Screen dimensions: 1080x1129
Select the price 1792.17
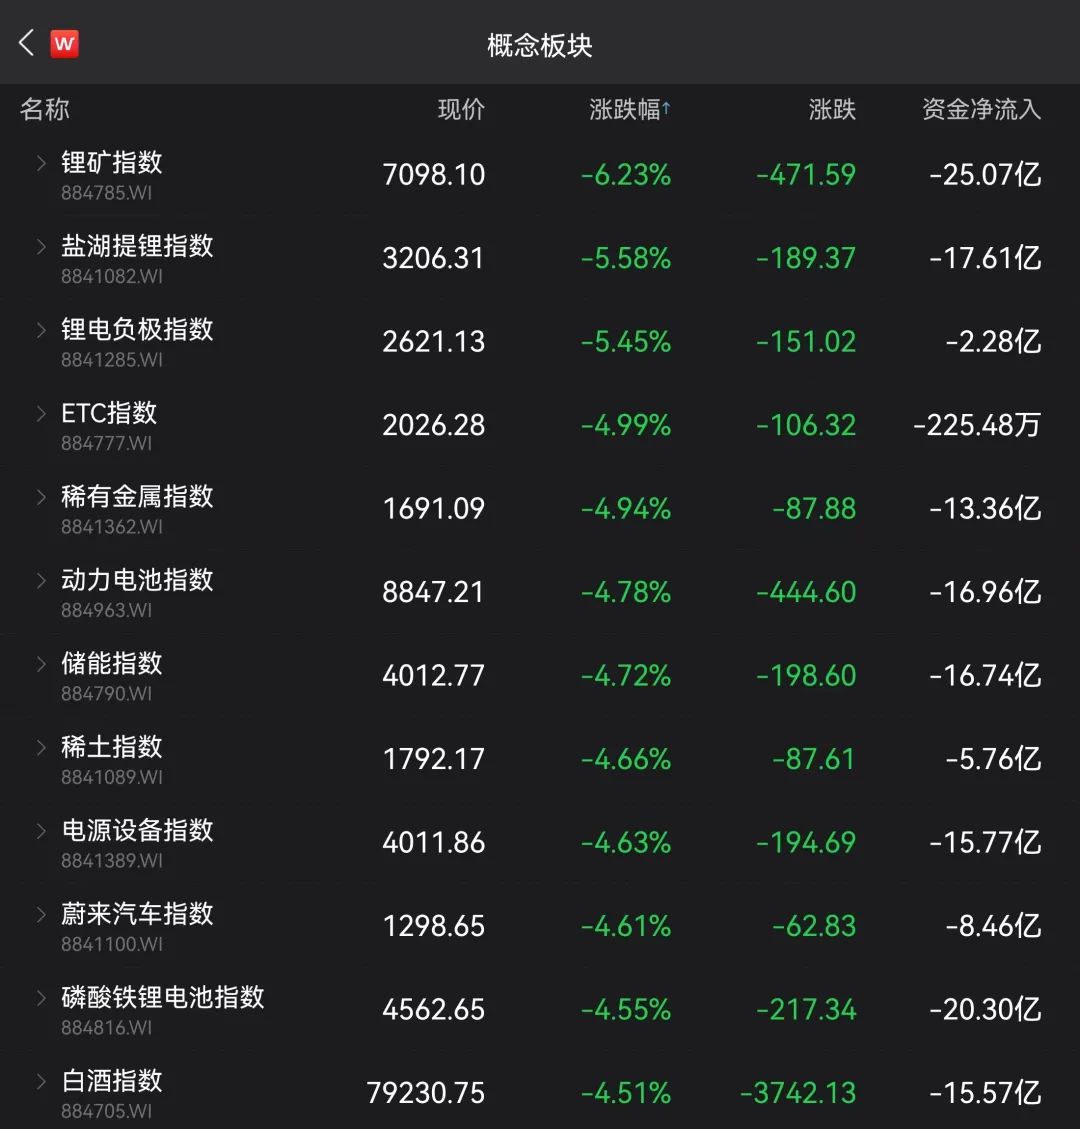tap(433, 760)
